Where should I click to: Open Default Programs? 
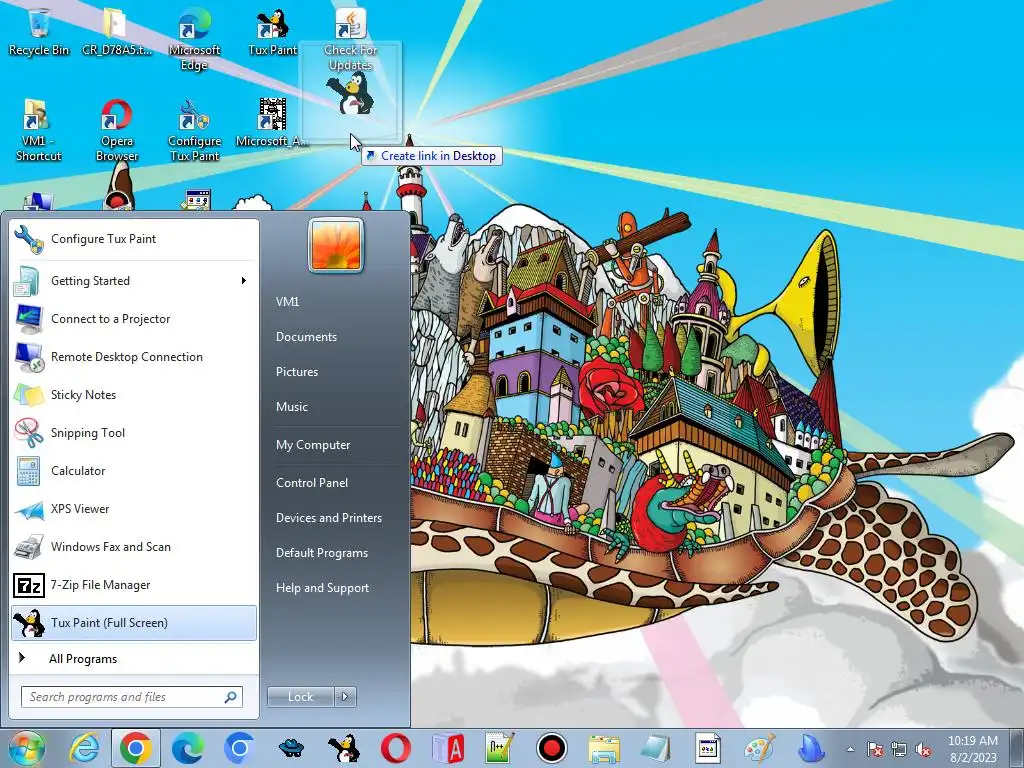pyautogui.click(x=322, y=553)
